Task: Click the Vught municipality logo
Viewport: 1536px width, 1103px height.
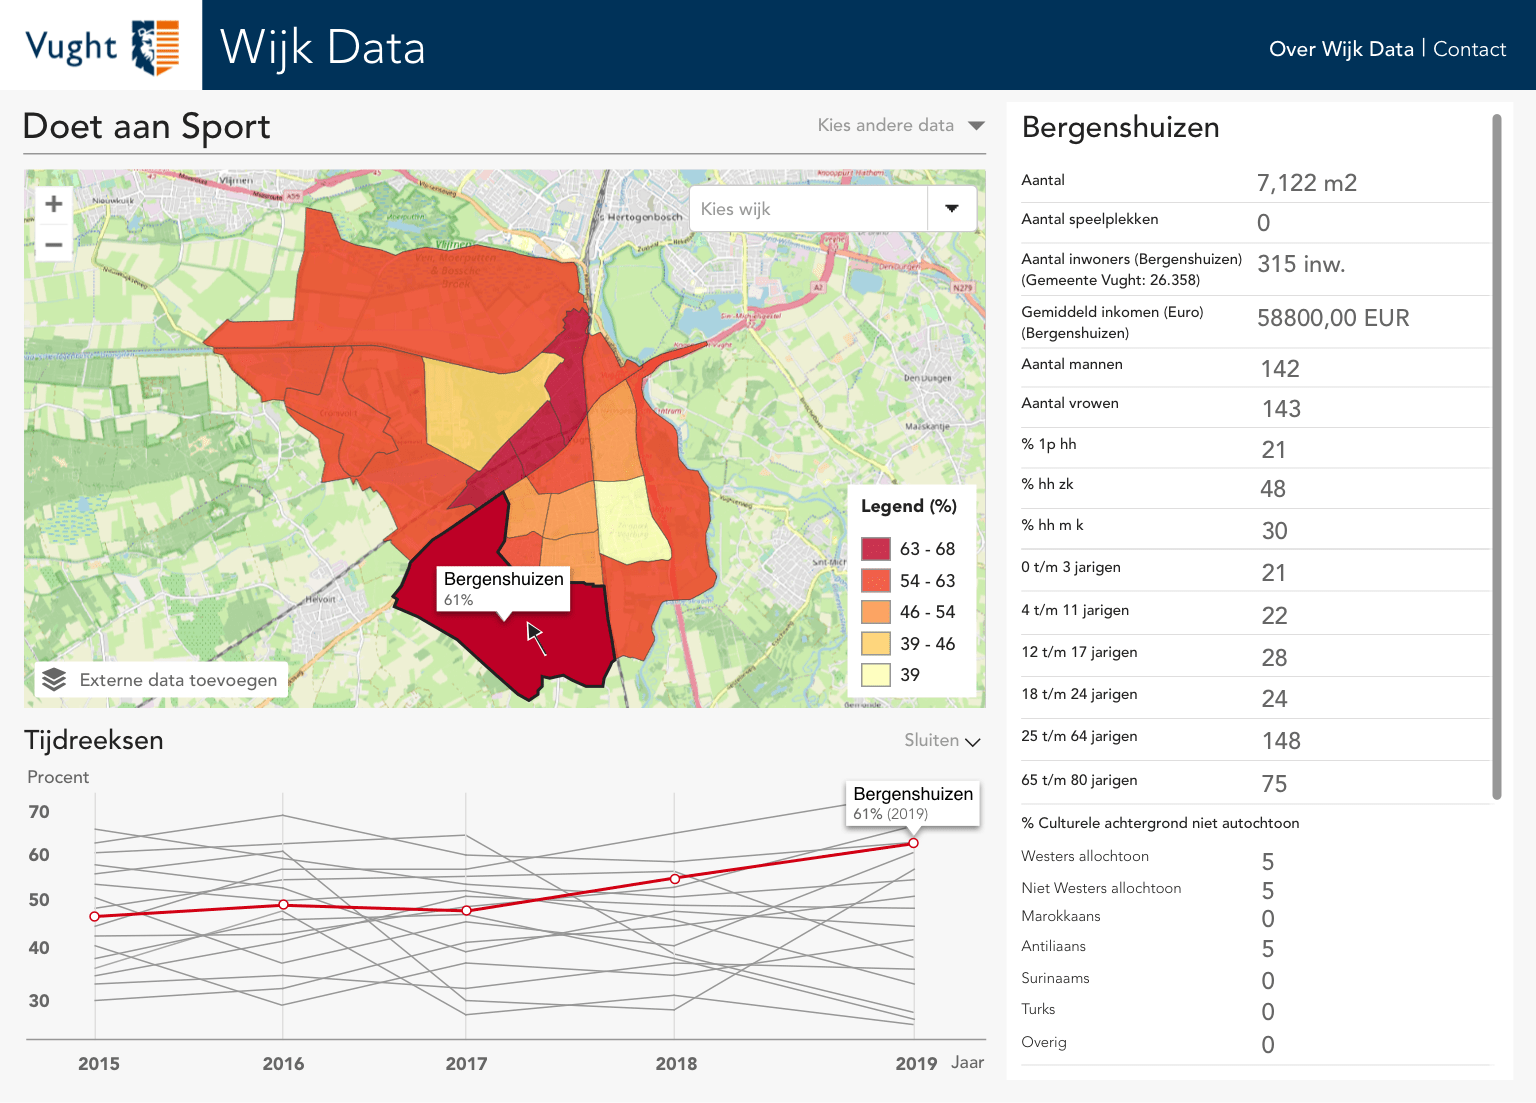Action: [x=102, y=46]
